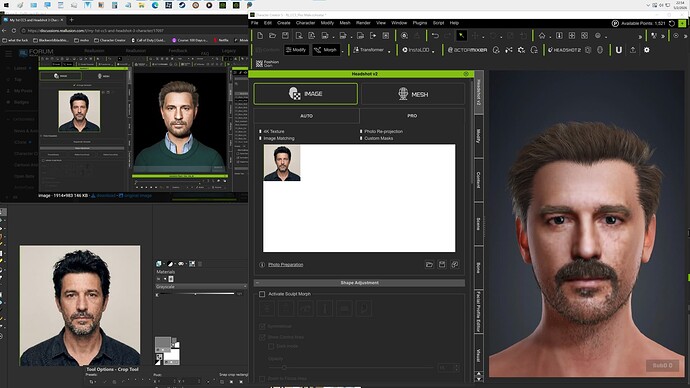This screenshot has height=388, width=690.
Task: Click the Netflix bookmark in browser
Action: point(220,40)
